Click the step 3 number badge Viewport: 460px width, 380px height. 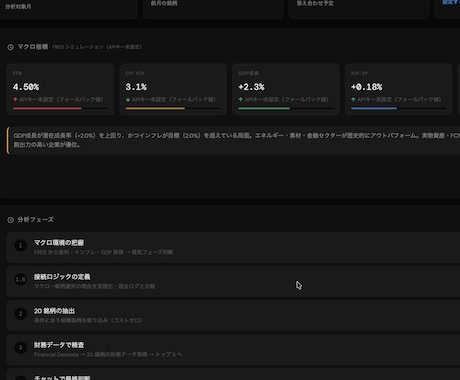(x=21, y=348)
